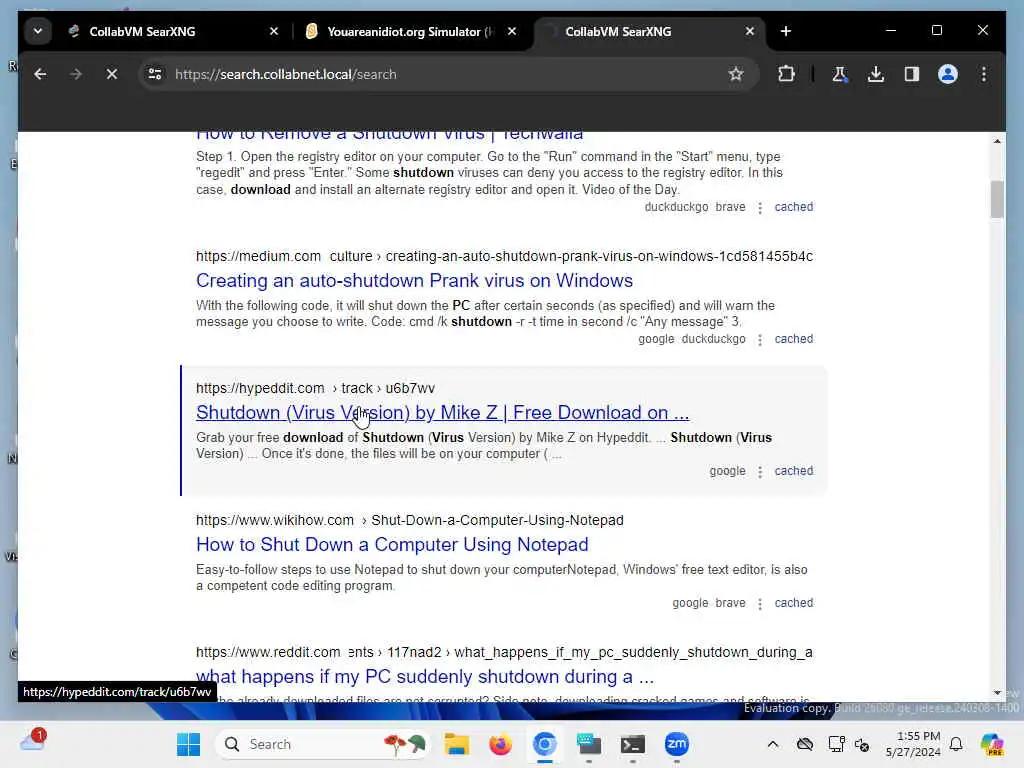The width and height of the screenshot is (1024, 768).
Task: Open the clock showing 1:55 PM
Action: pos(913,744)
